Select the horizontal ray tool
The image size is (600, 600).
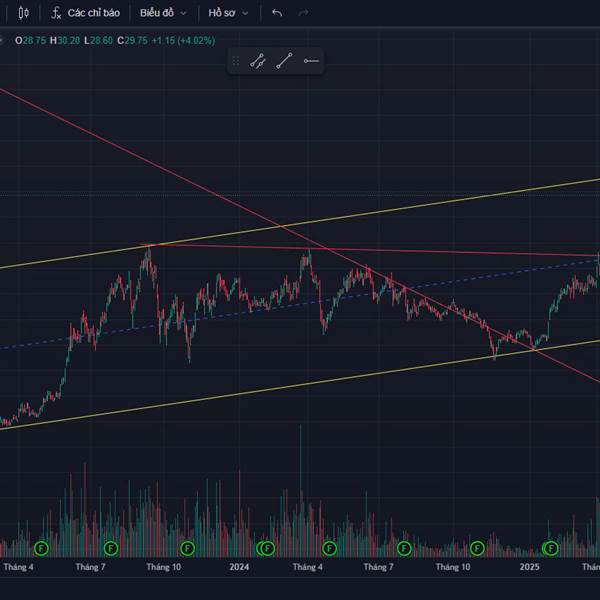(x=311, y=61)
